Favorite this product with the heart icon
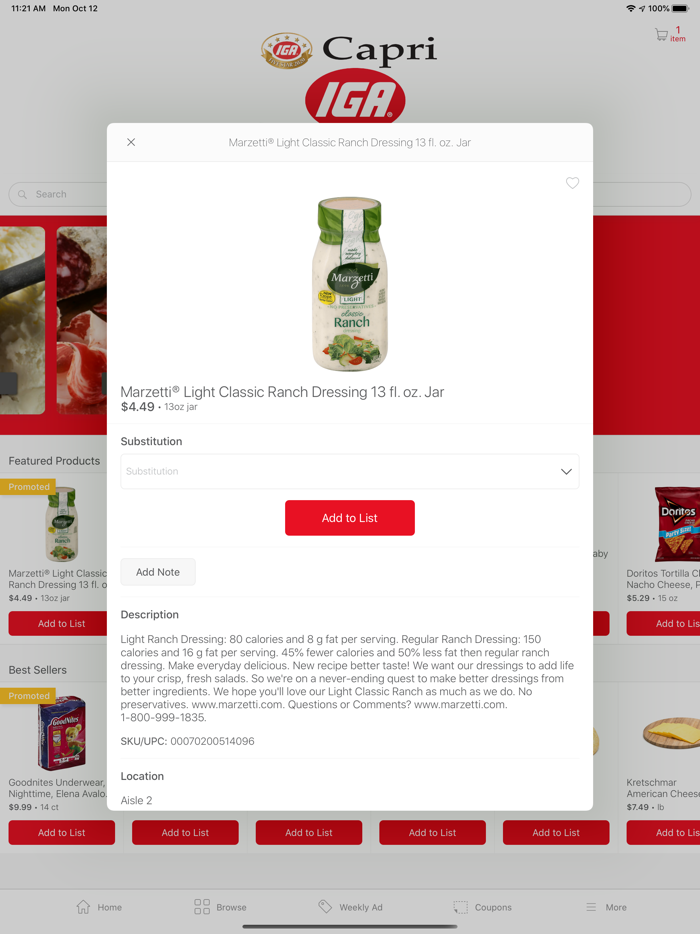 [572, 183]
